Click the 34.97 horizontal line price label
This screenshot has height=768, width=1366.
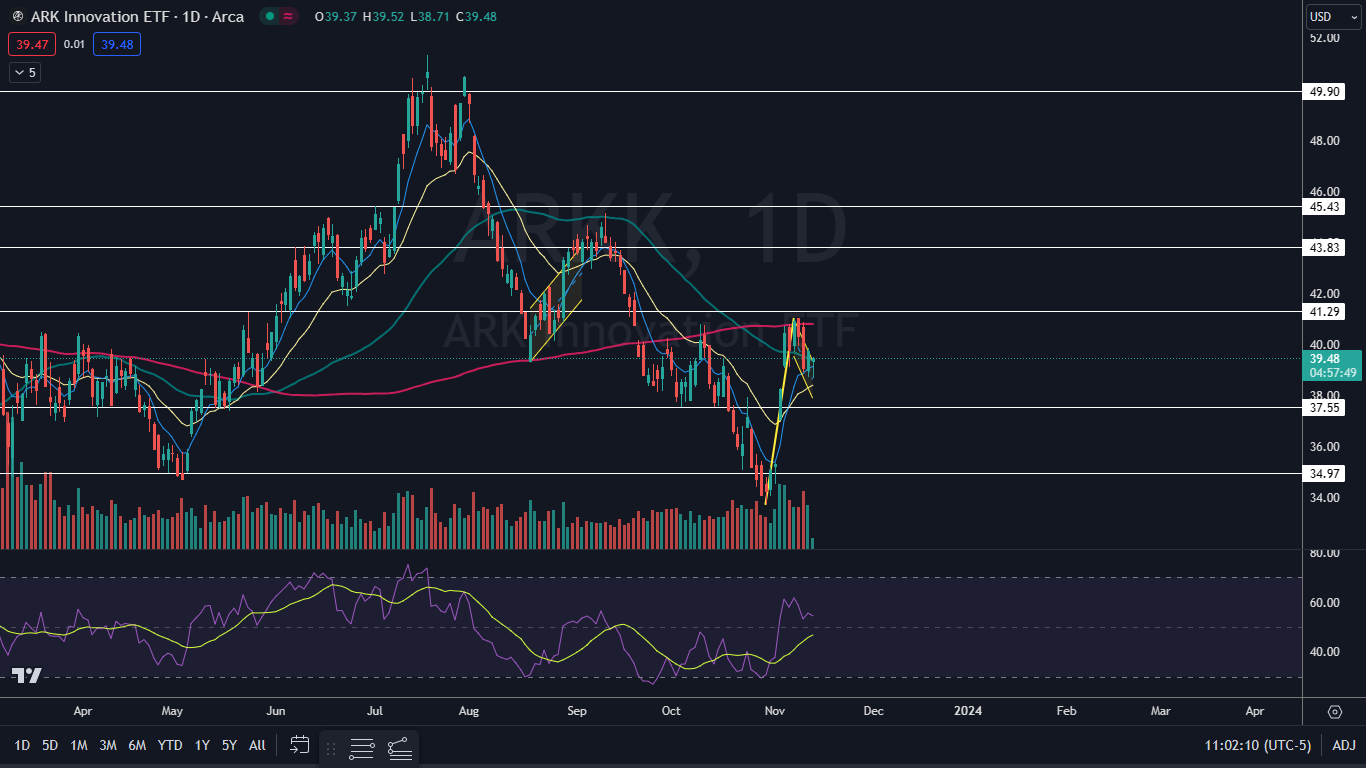[x=1326, y=473]
